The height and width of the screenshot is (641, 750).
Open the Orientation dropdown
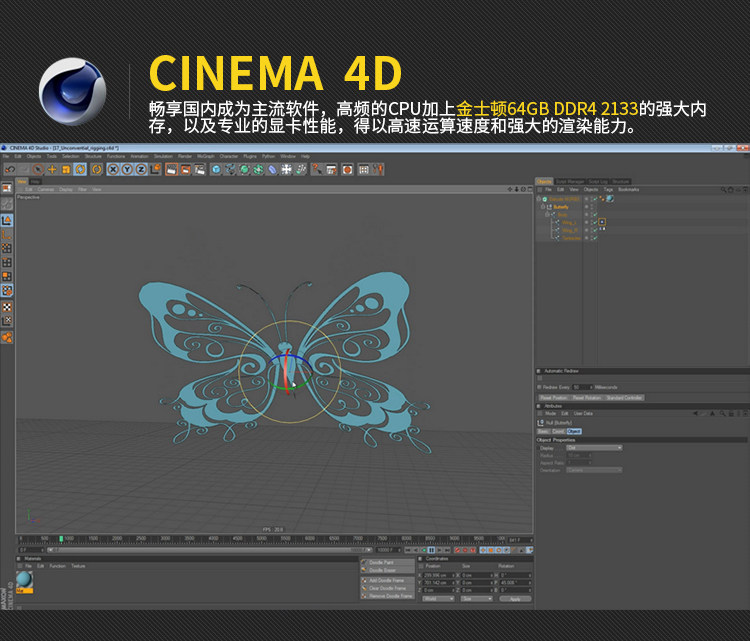[594, 470]
